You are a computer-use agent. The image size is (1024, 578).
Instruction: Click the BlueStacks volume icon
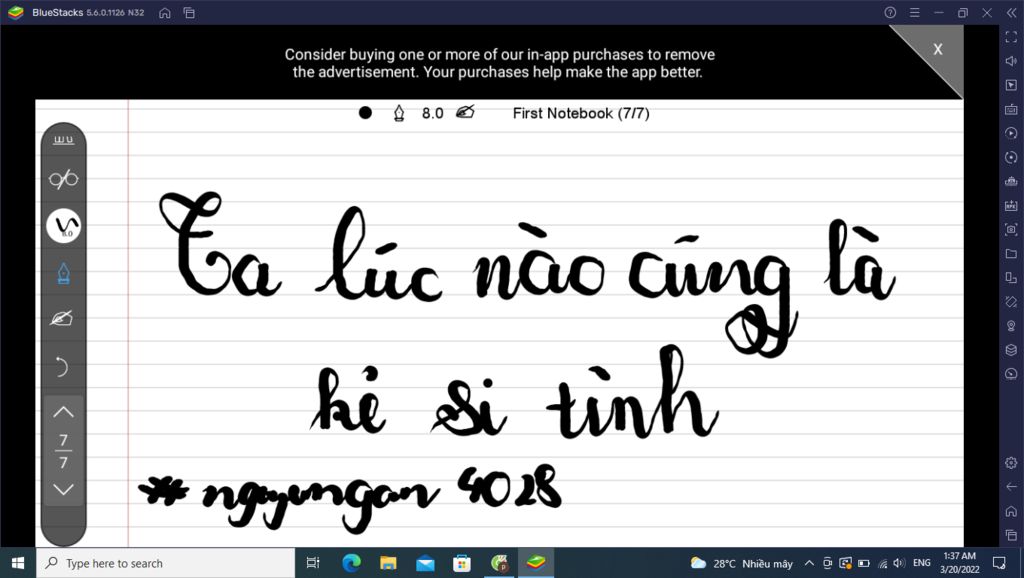(x=1011, y=61)
